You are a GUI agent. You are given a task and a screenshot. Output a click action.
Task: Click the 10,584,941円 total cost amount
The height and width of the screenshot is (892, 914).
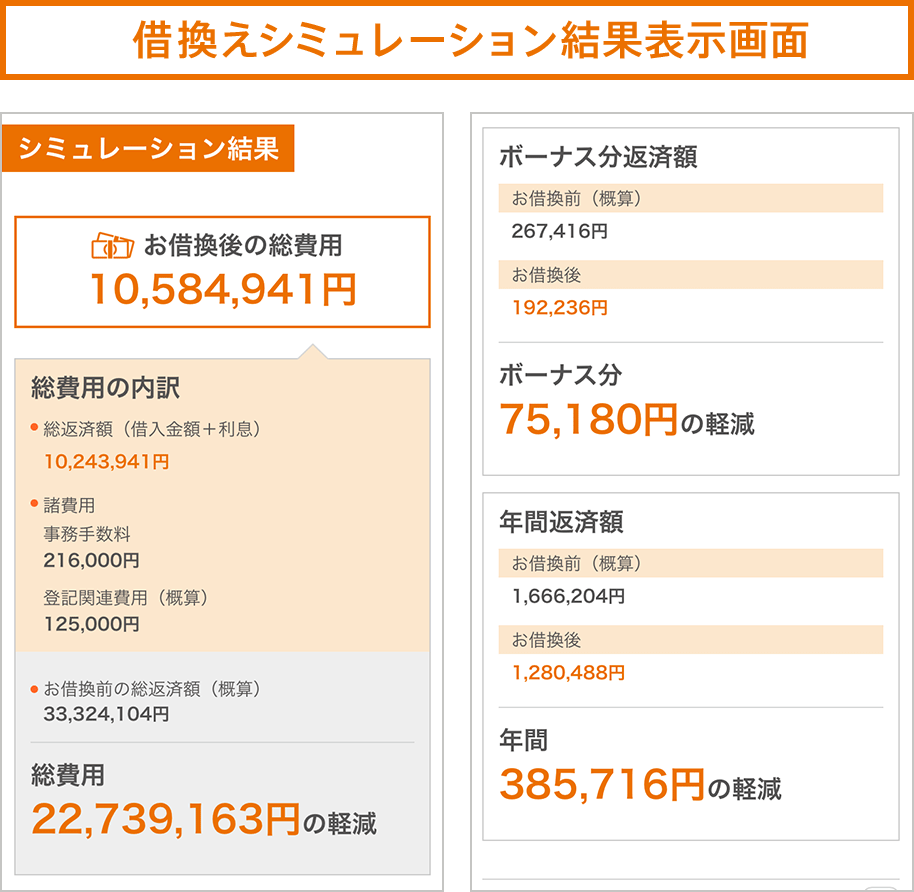pos(222,289)
